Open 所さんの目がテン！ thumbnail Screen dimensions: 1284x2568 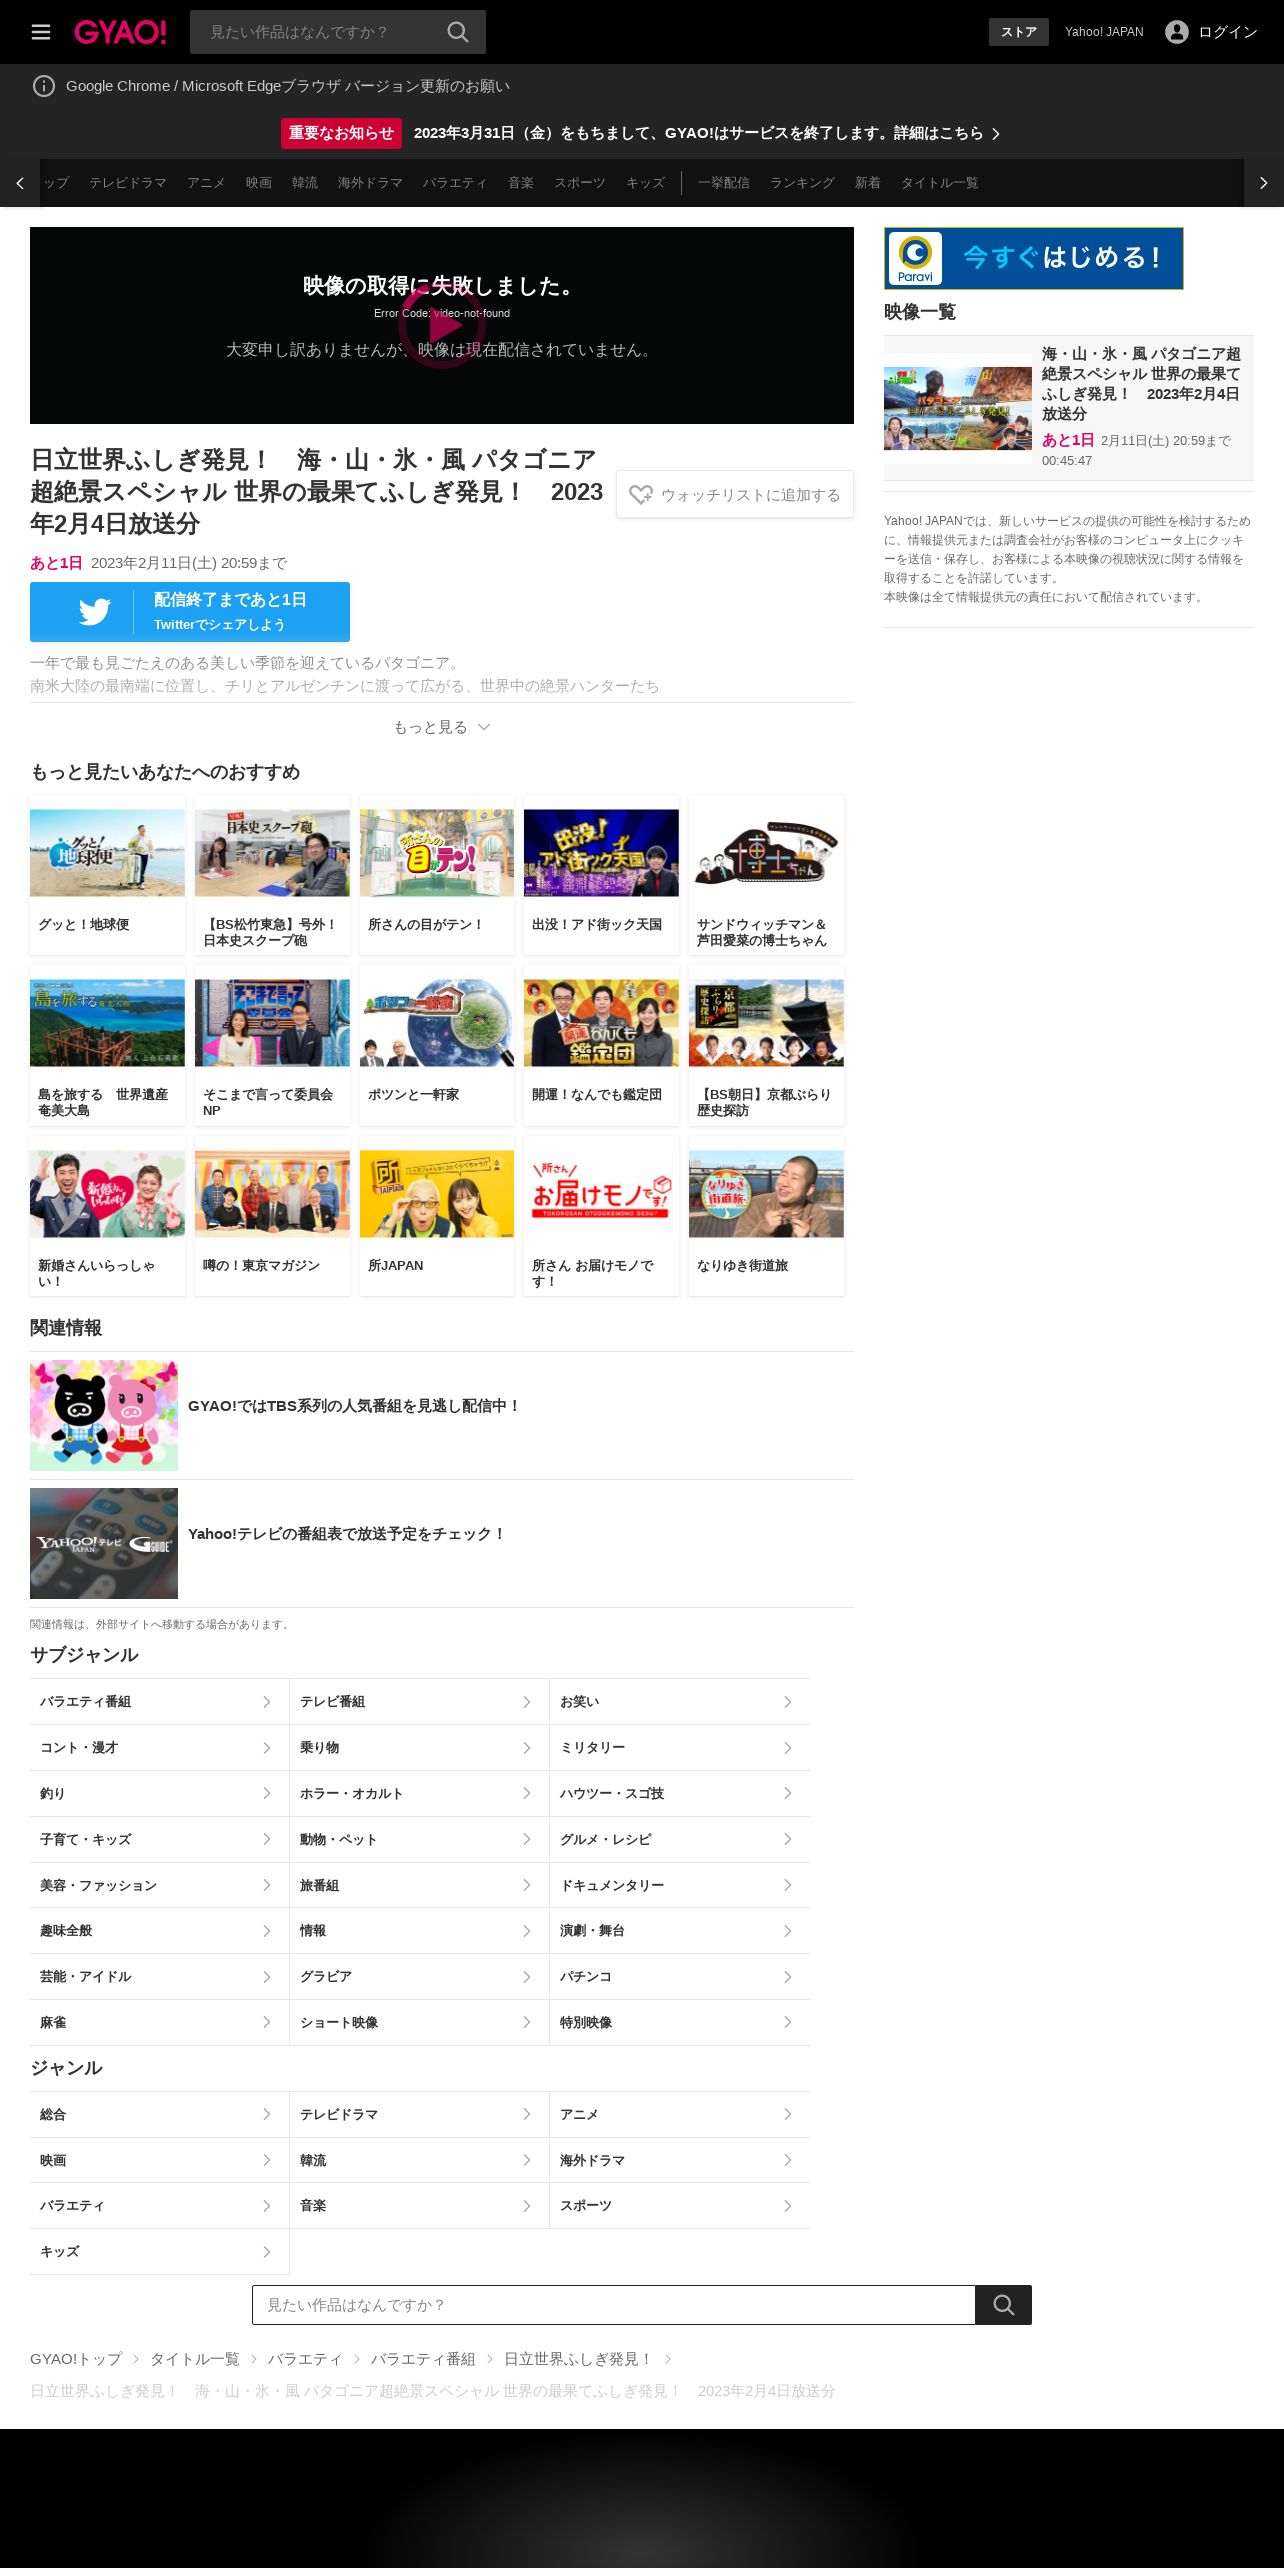pos(437,853)
